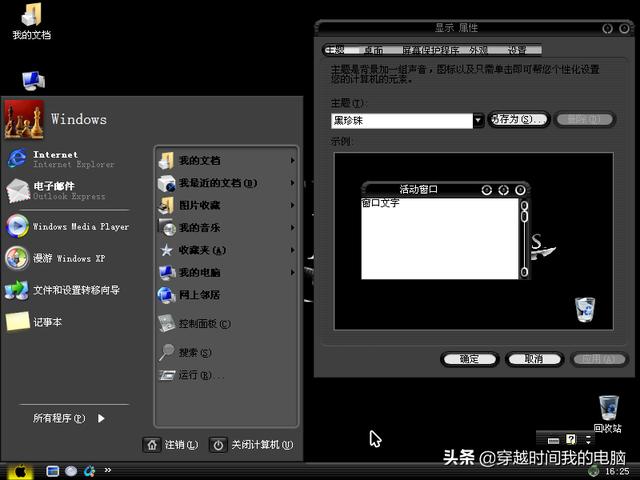
Task: Click the 16:25 taskbar clock
Action: pos(617,471)
